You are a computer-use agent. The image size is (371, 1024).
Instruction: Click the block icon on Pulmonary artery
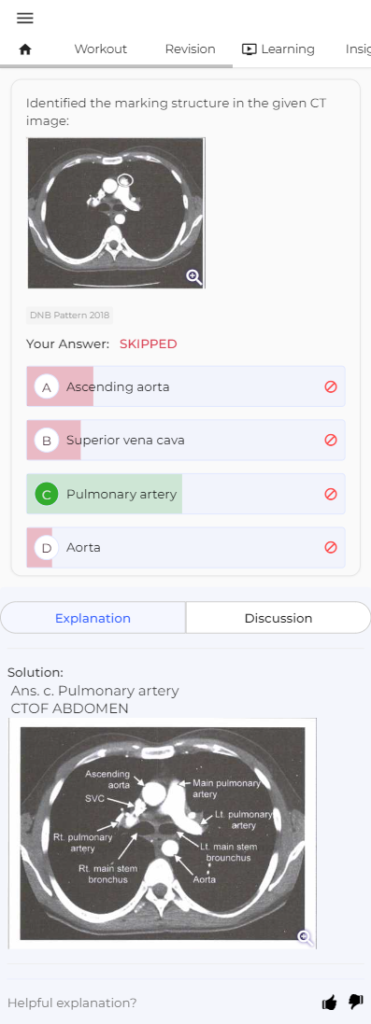[x=331, y=494]
